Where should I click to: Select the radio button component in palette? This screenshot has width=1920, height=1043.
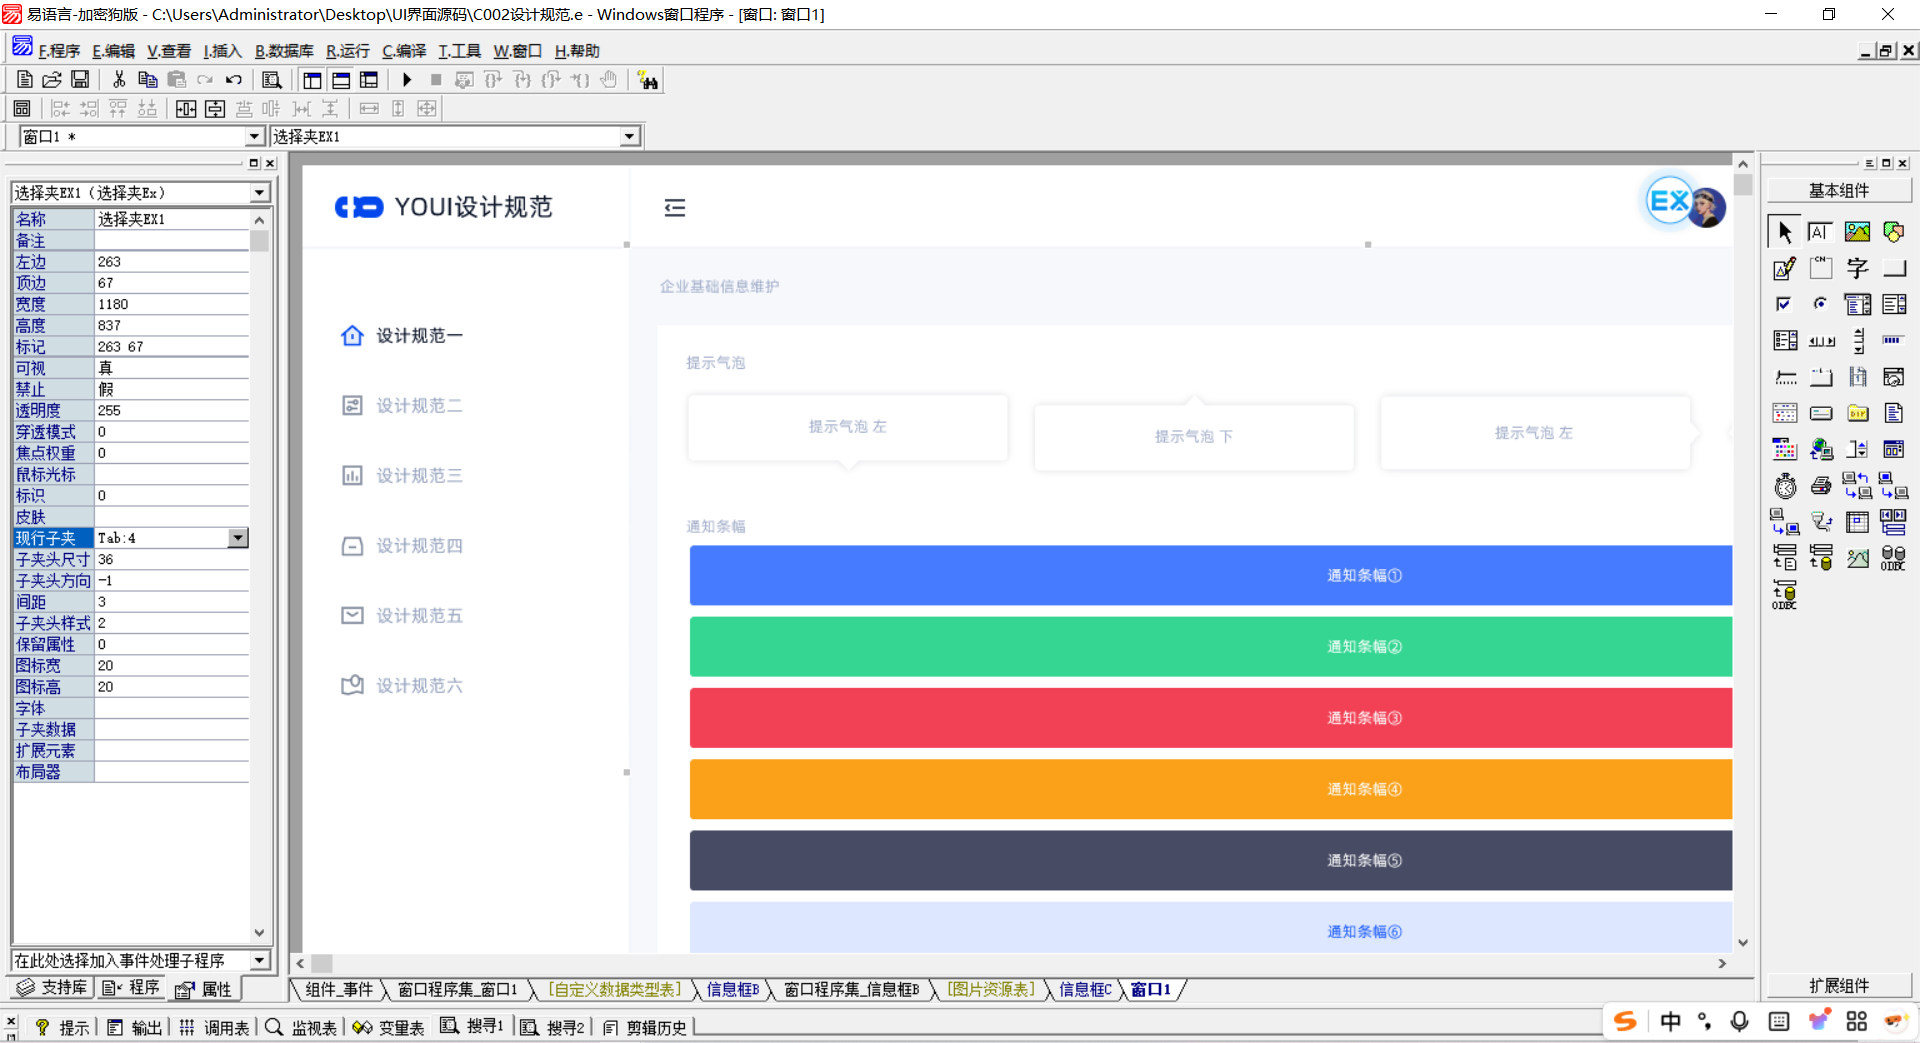click(x=1821, y=304)
